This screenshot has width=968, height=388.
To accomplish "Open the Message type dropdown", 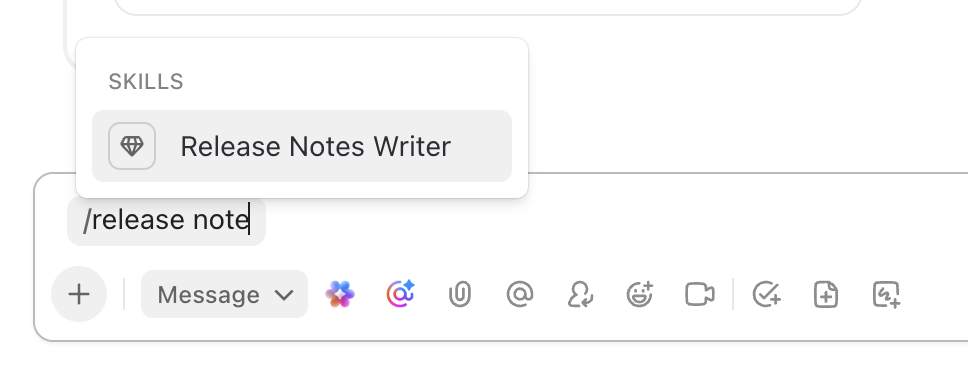I will (x=224, y=294).
